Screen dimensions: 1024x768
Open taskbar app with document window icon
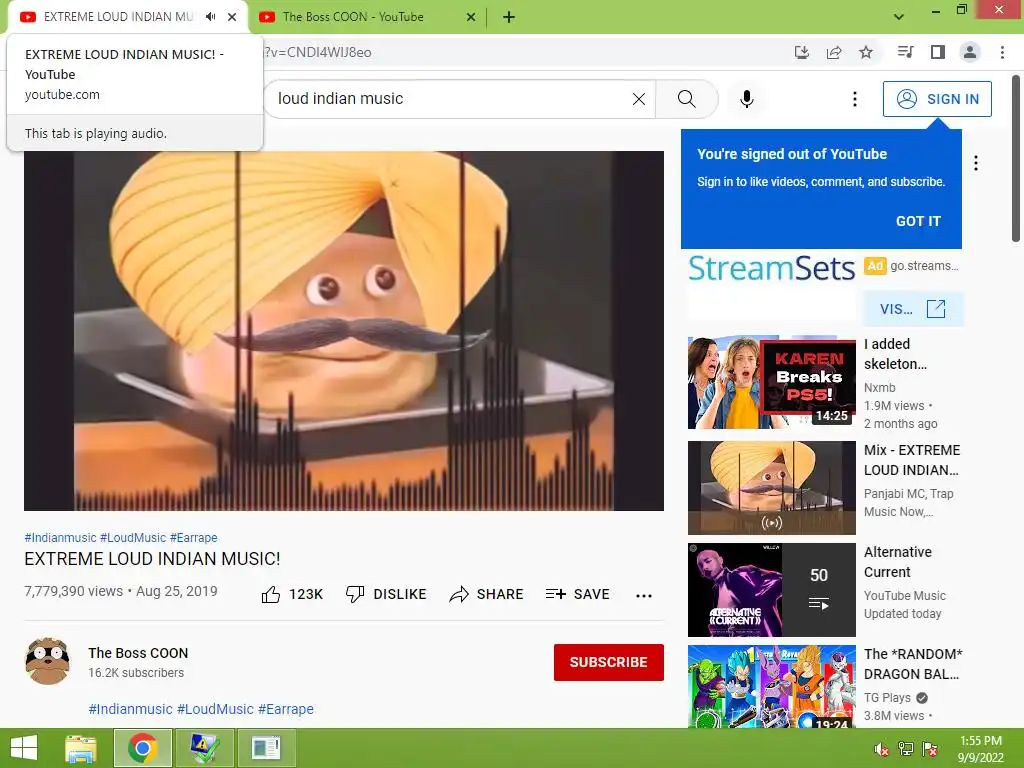pos(266,748)
